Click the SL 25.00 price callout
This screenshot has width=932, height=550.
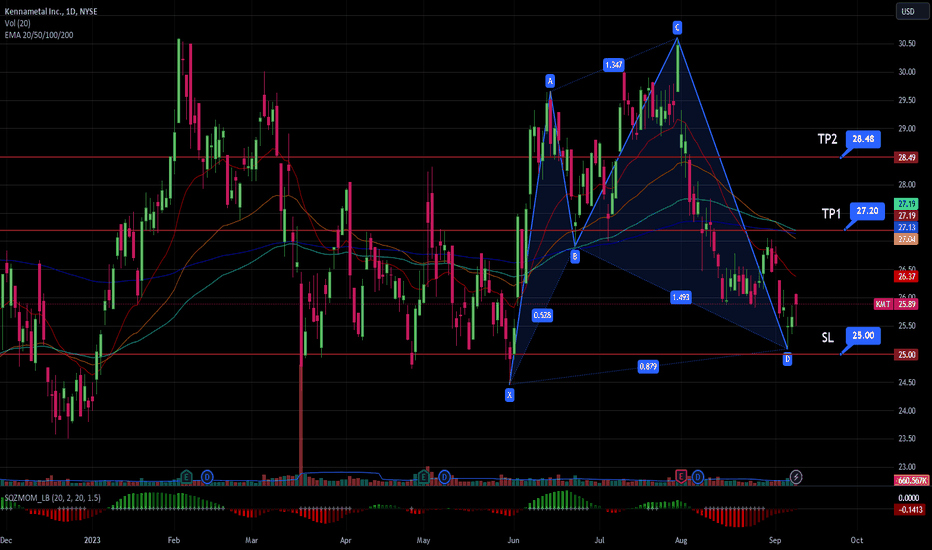[863, 335]
